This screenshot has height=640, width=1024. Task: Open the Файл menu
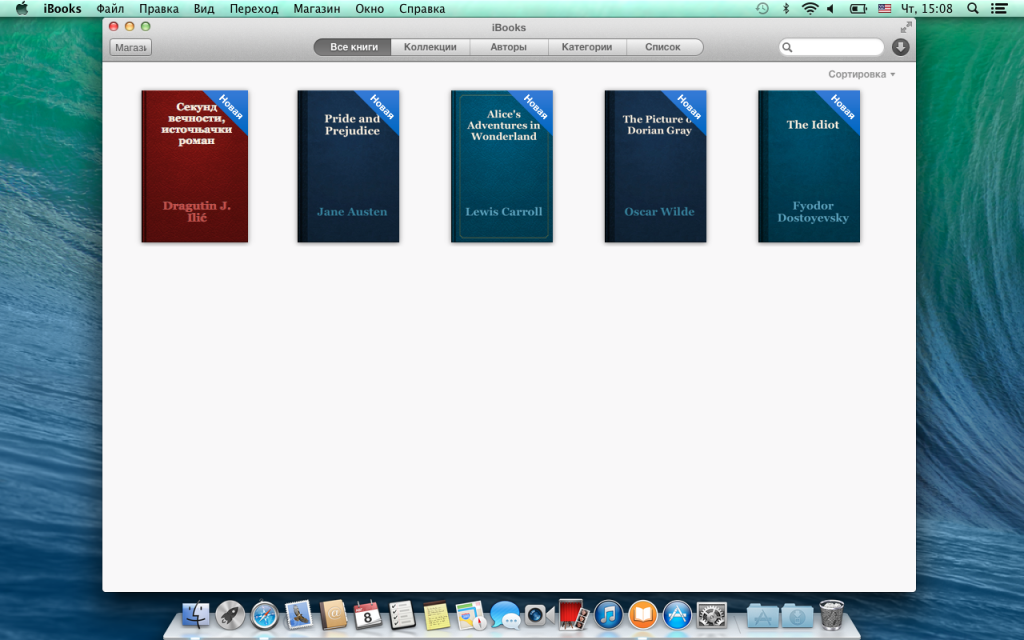tap(110, 8)
